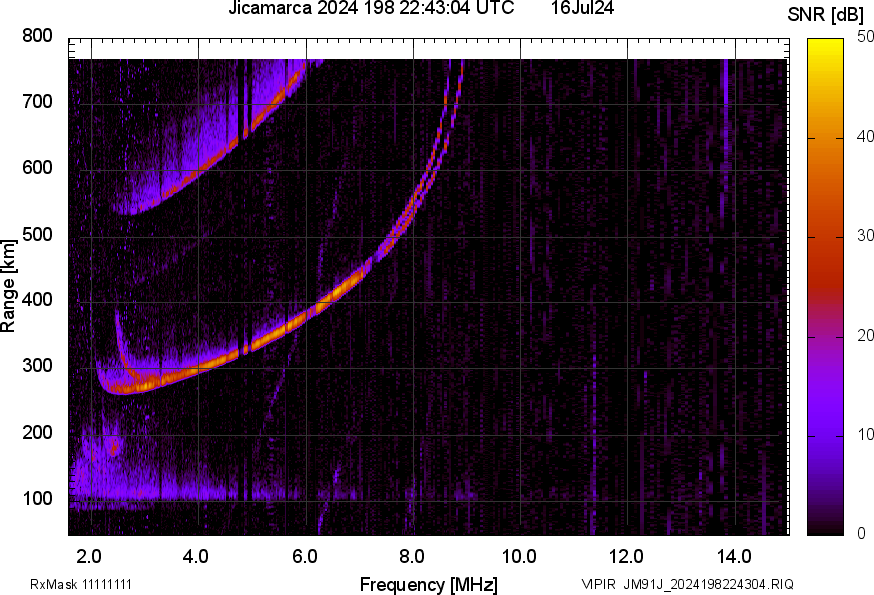The height and width of the screenshot is (595, 874).
Task: Click the title "Jicamarca 2024 198 22:43:04 UTC"
Action: click(x=371, y=8)
